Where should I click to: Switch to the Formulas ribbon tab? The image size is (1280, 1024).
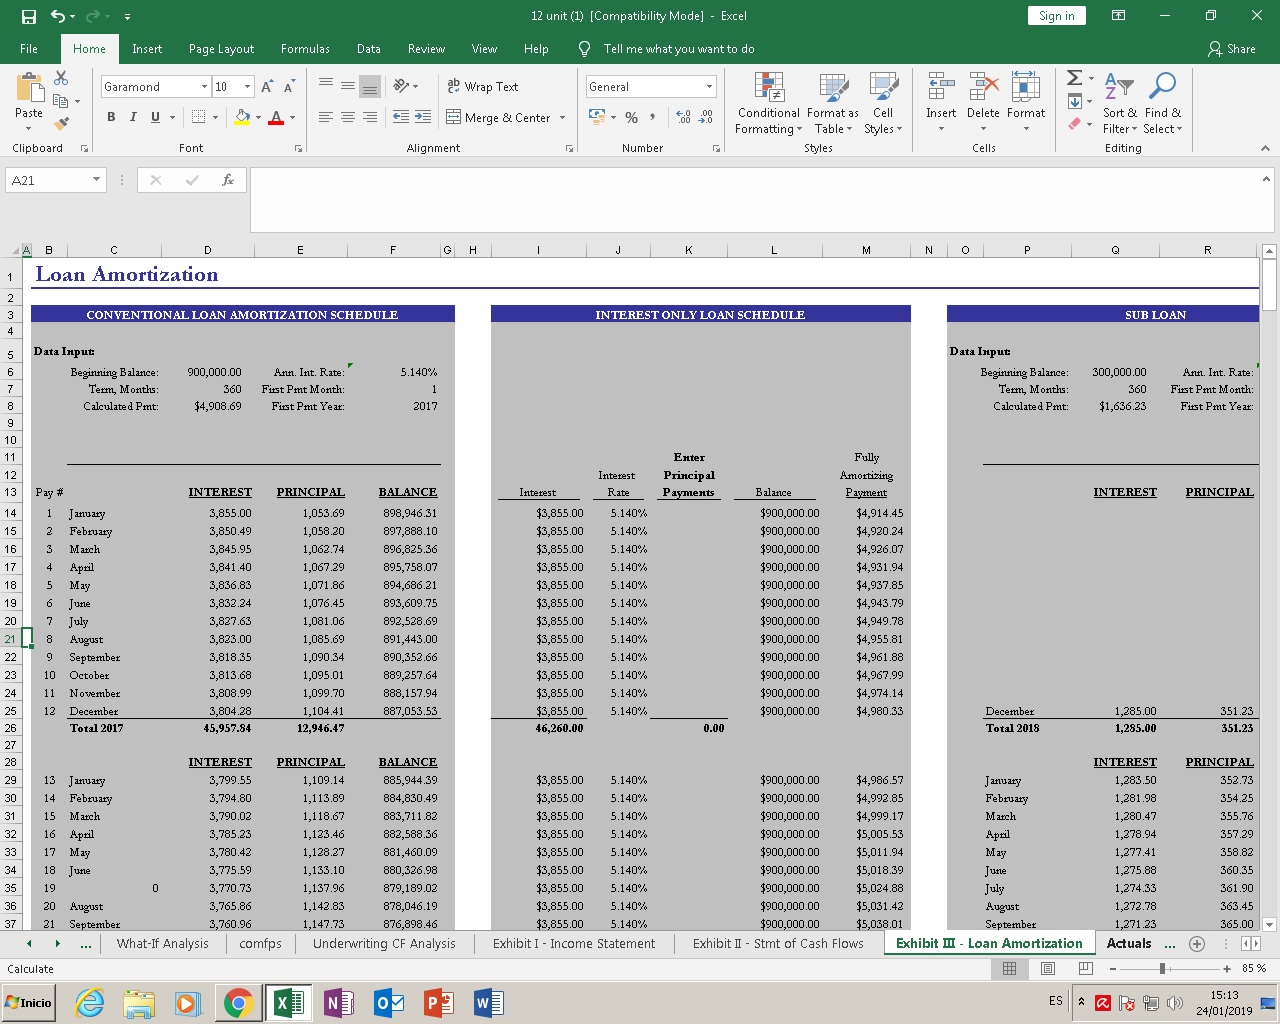point(305,48)
